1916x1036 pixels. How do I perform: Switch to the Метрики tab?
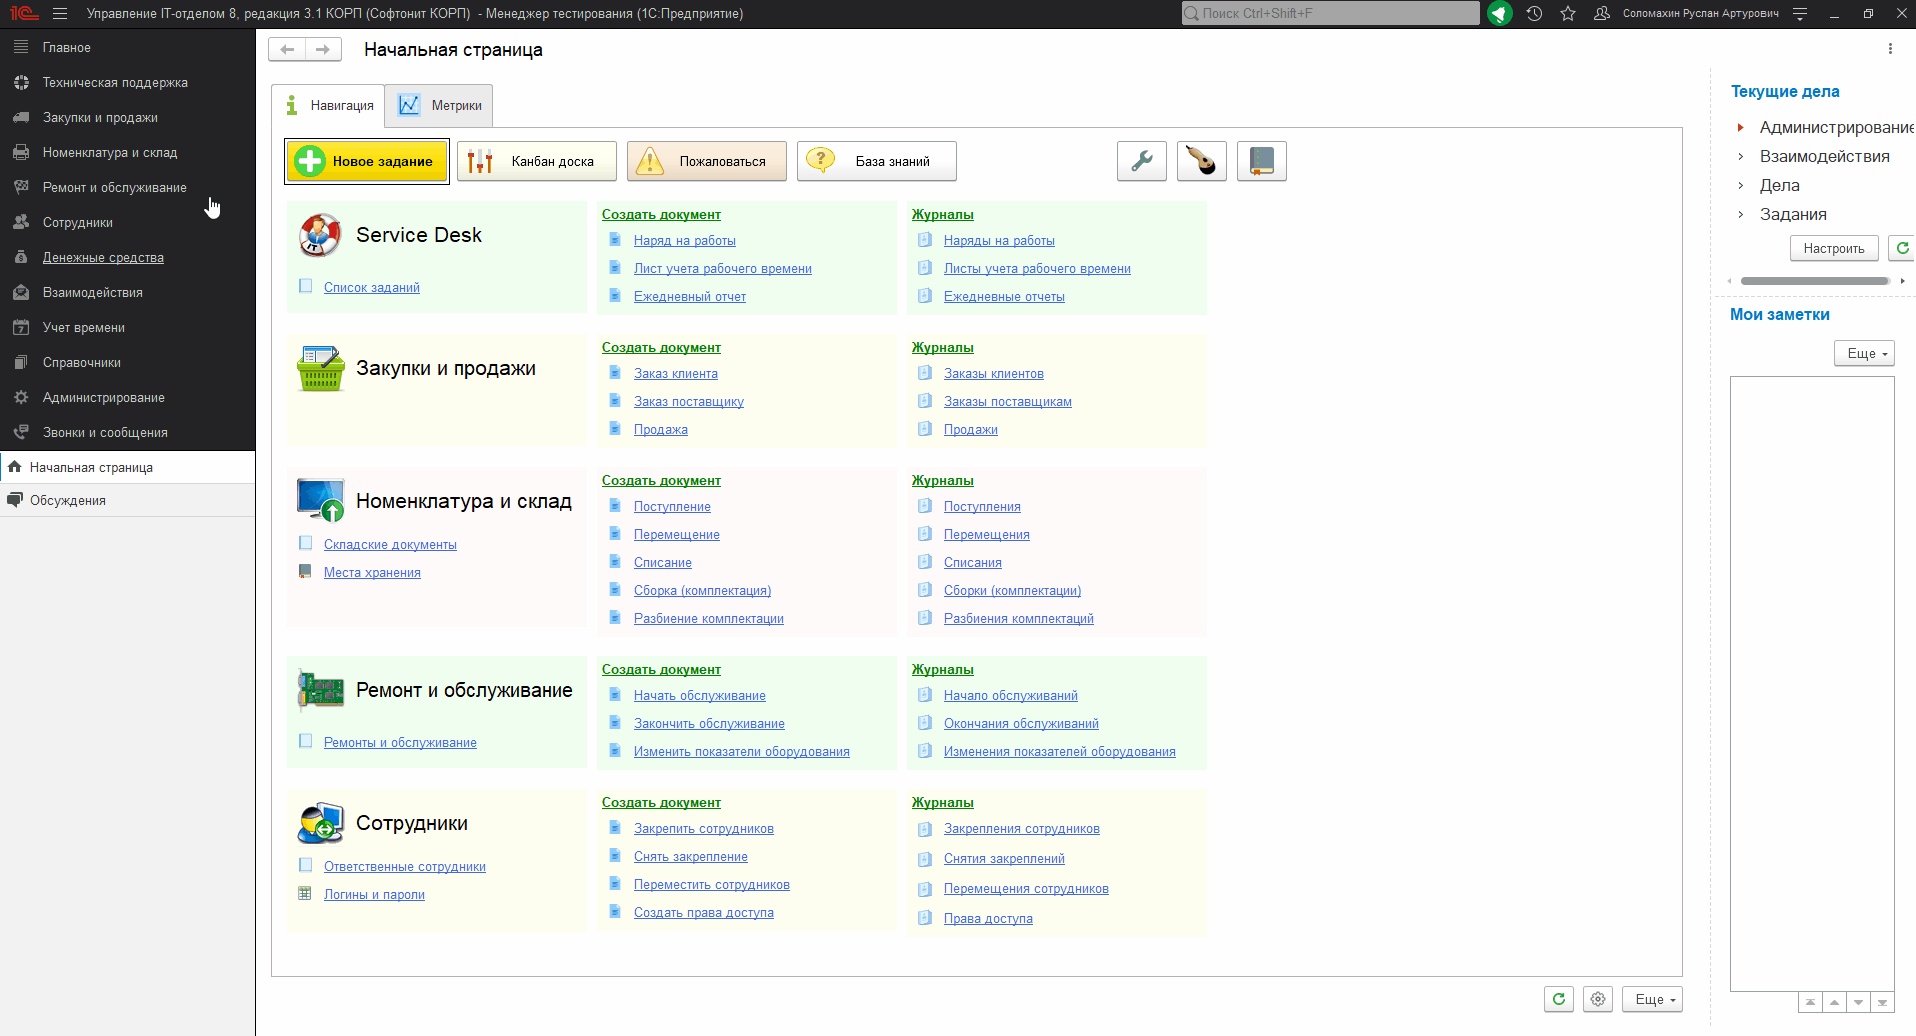(x=440, y=106)
